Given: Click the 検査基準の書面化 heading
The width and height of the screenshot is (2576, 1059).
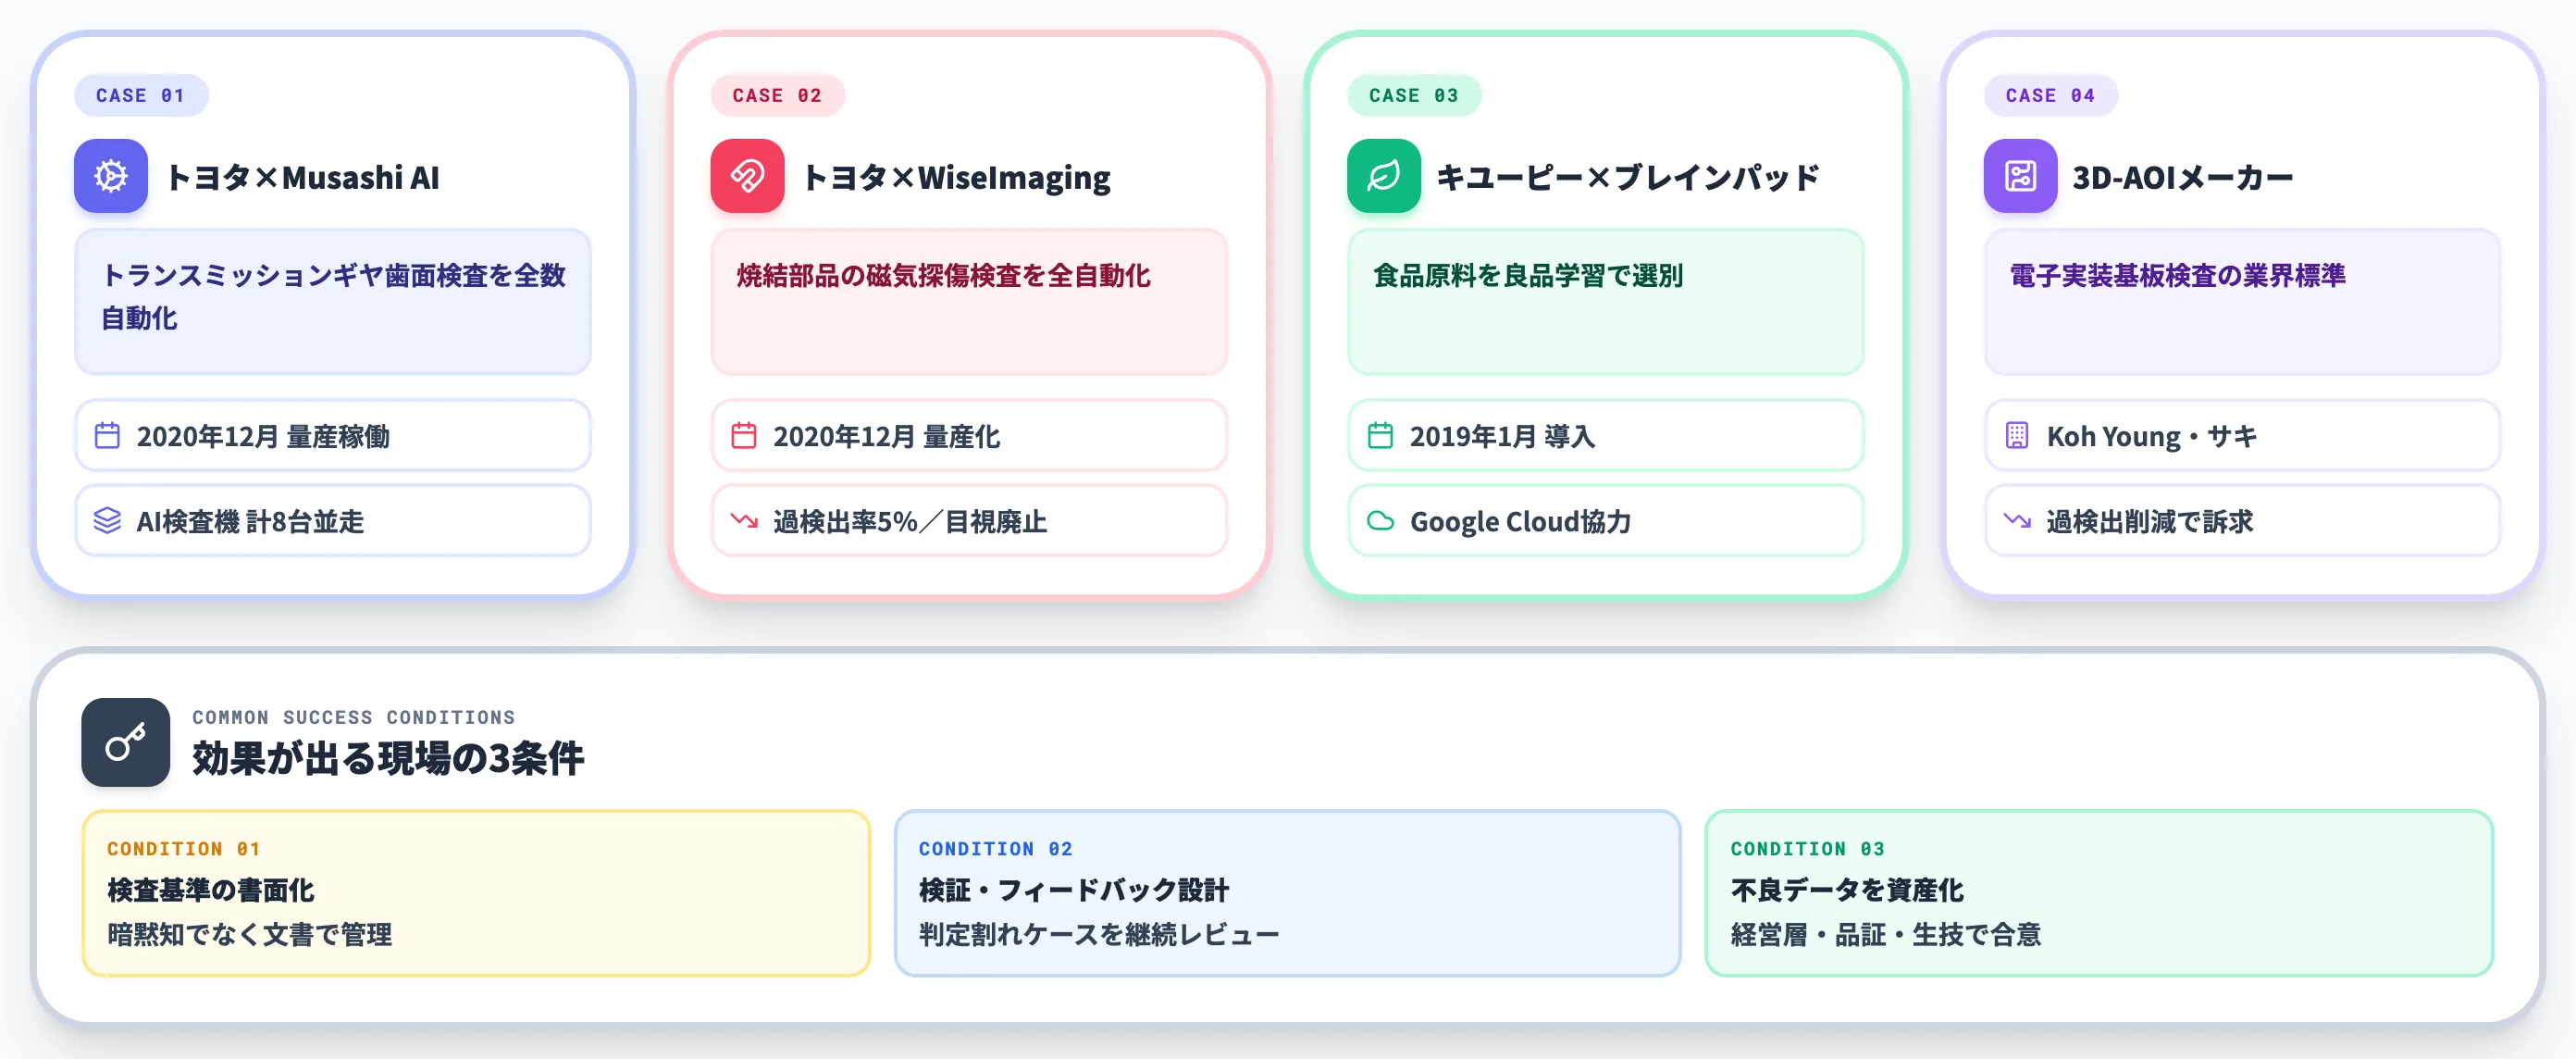Looking at the screenshot, I should pyautogui.click(x=211, y=890).
